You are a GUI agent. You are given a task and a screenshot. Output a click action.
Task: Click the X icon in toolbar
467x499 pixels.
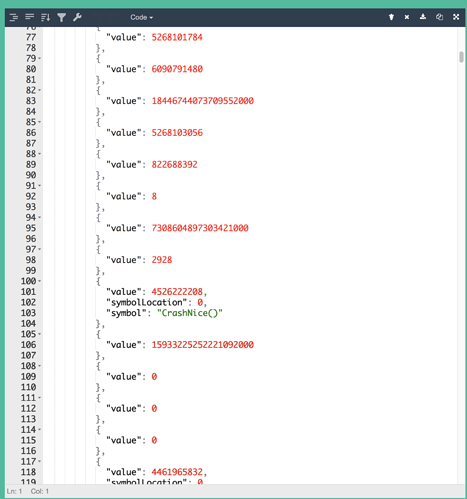point(407,17)
